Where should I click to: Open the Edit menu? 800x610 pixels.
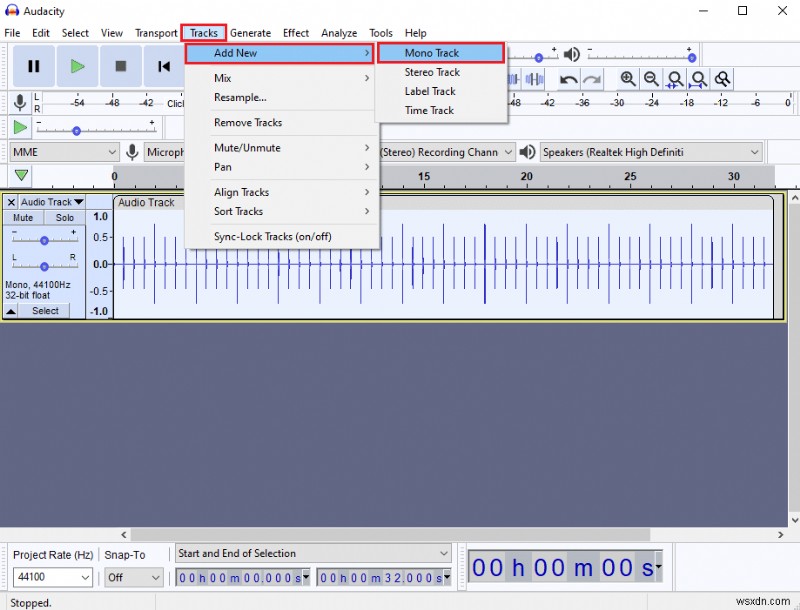(41, 33)
